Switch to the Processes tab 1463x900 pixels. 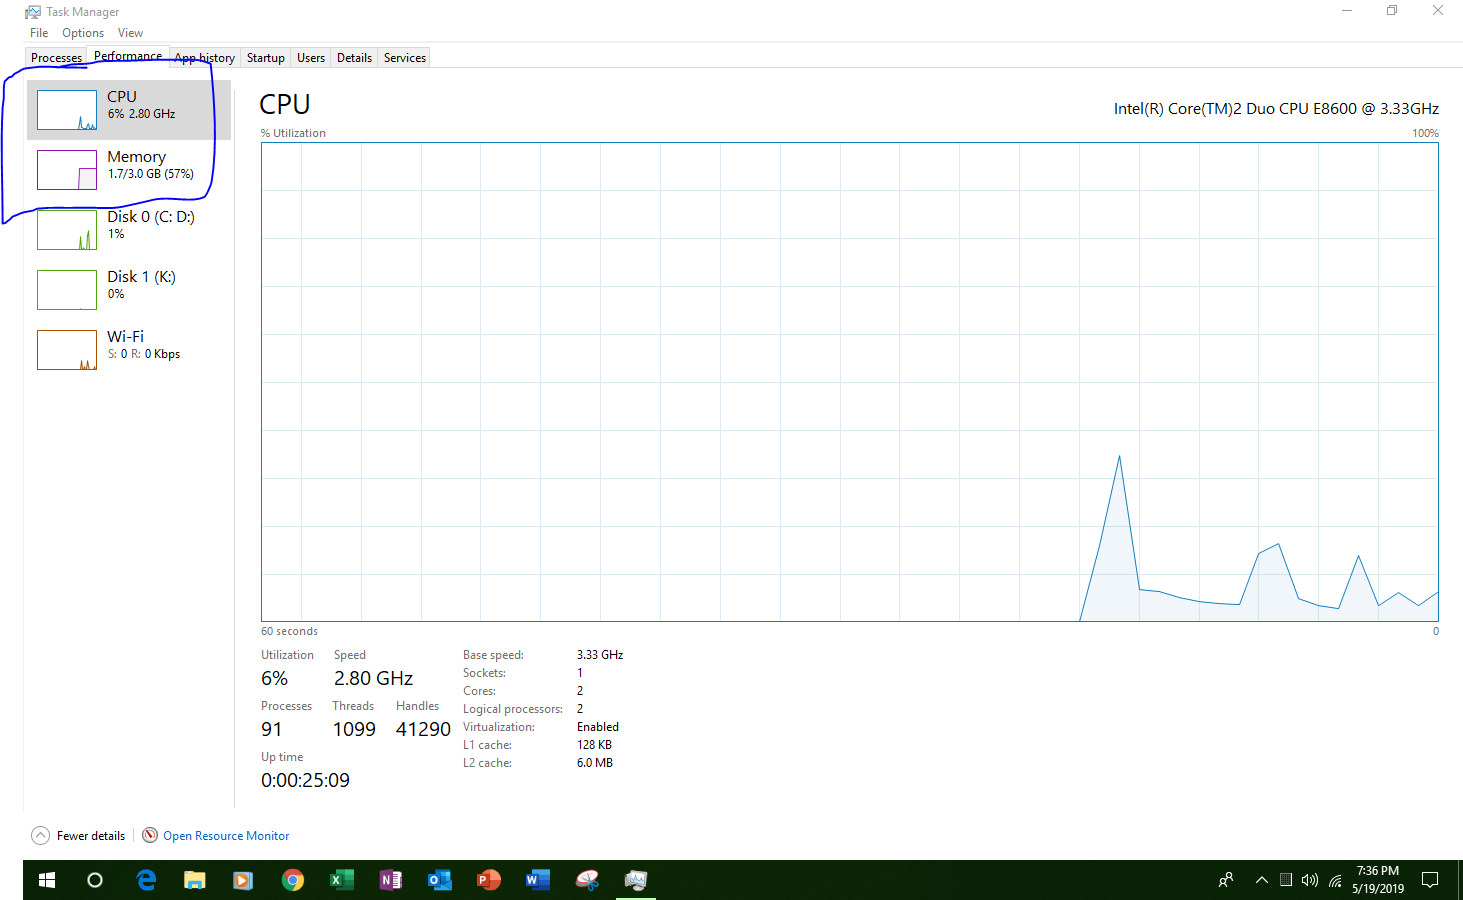56,58
